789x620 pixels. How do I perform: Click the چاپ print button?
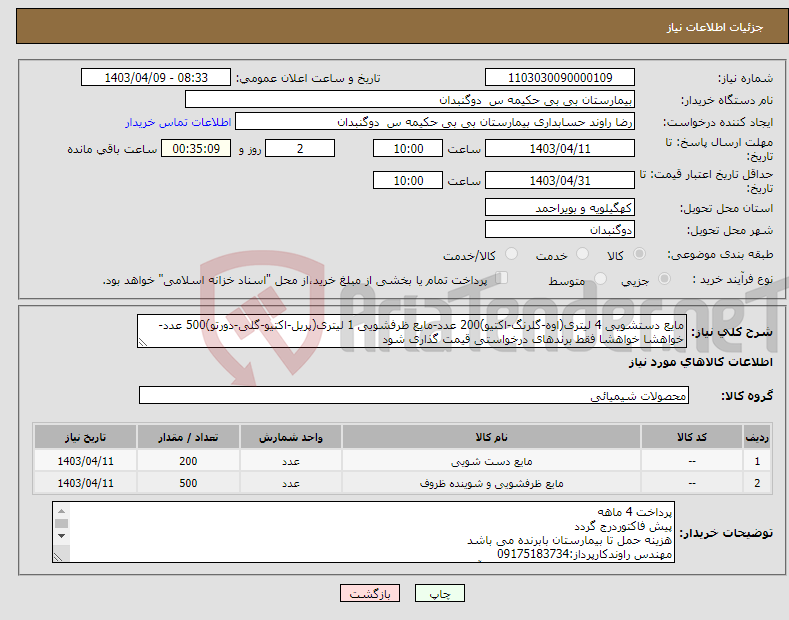click(x=440, y=594)
